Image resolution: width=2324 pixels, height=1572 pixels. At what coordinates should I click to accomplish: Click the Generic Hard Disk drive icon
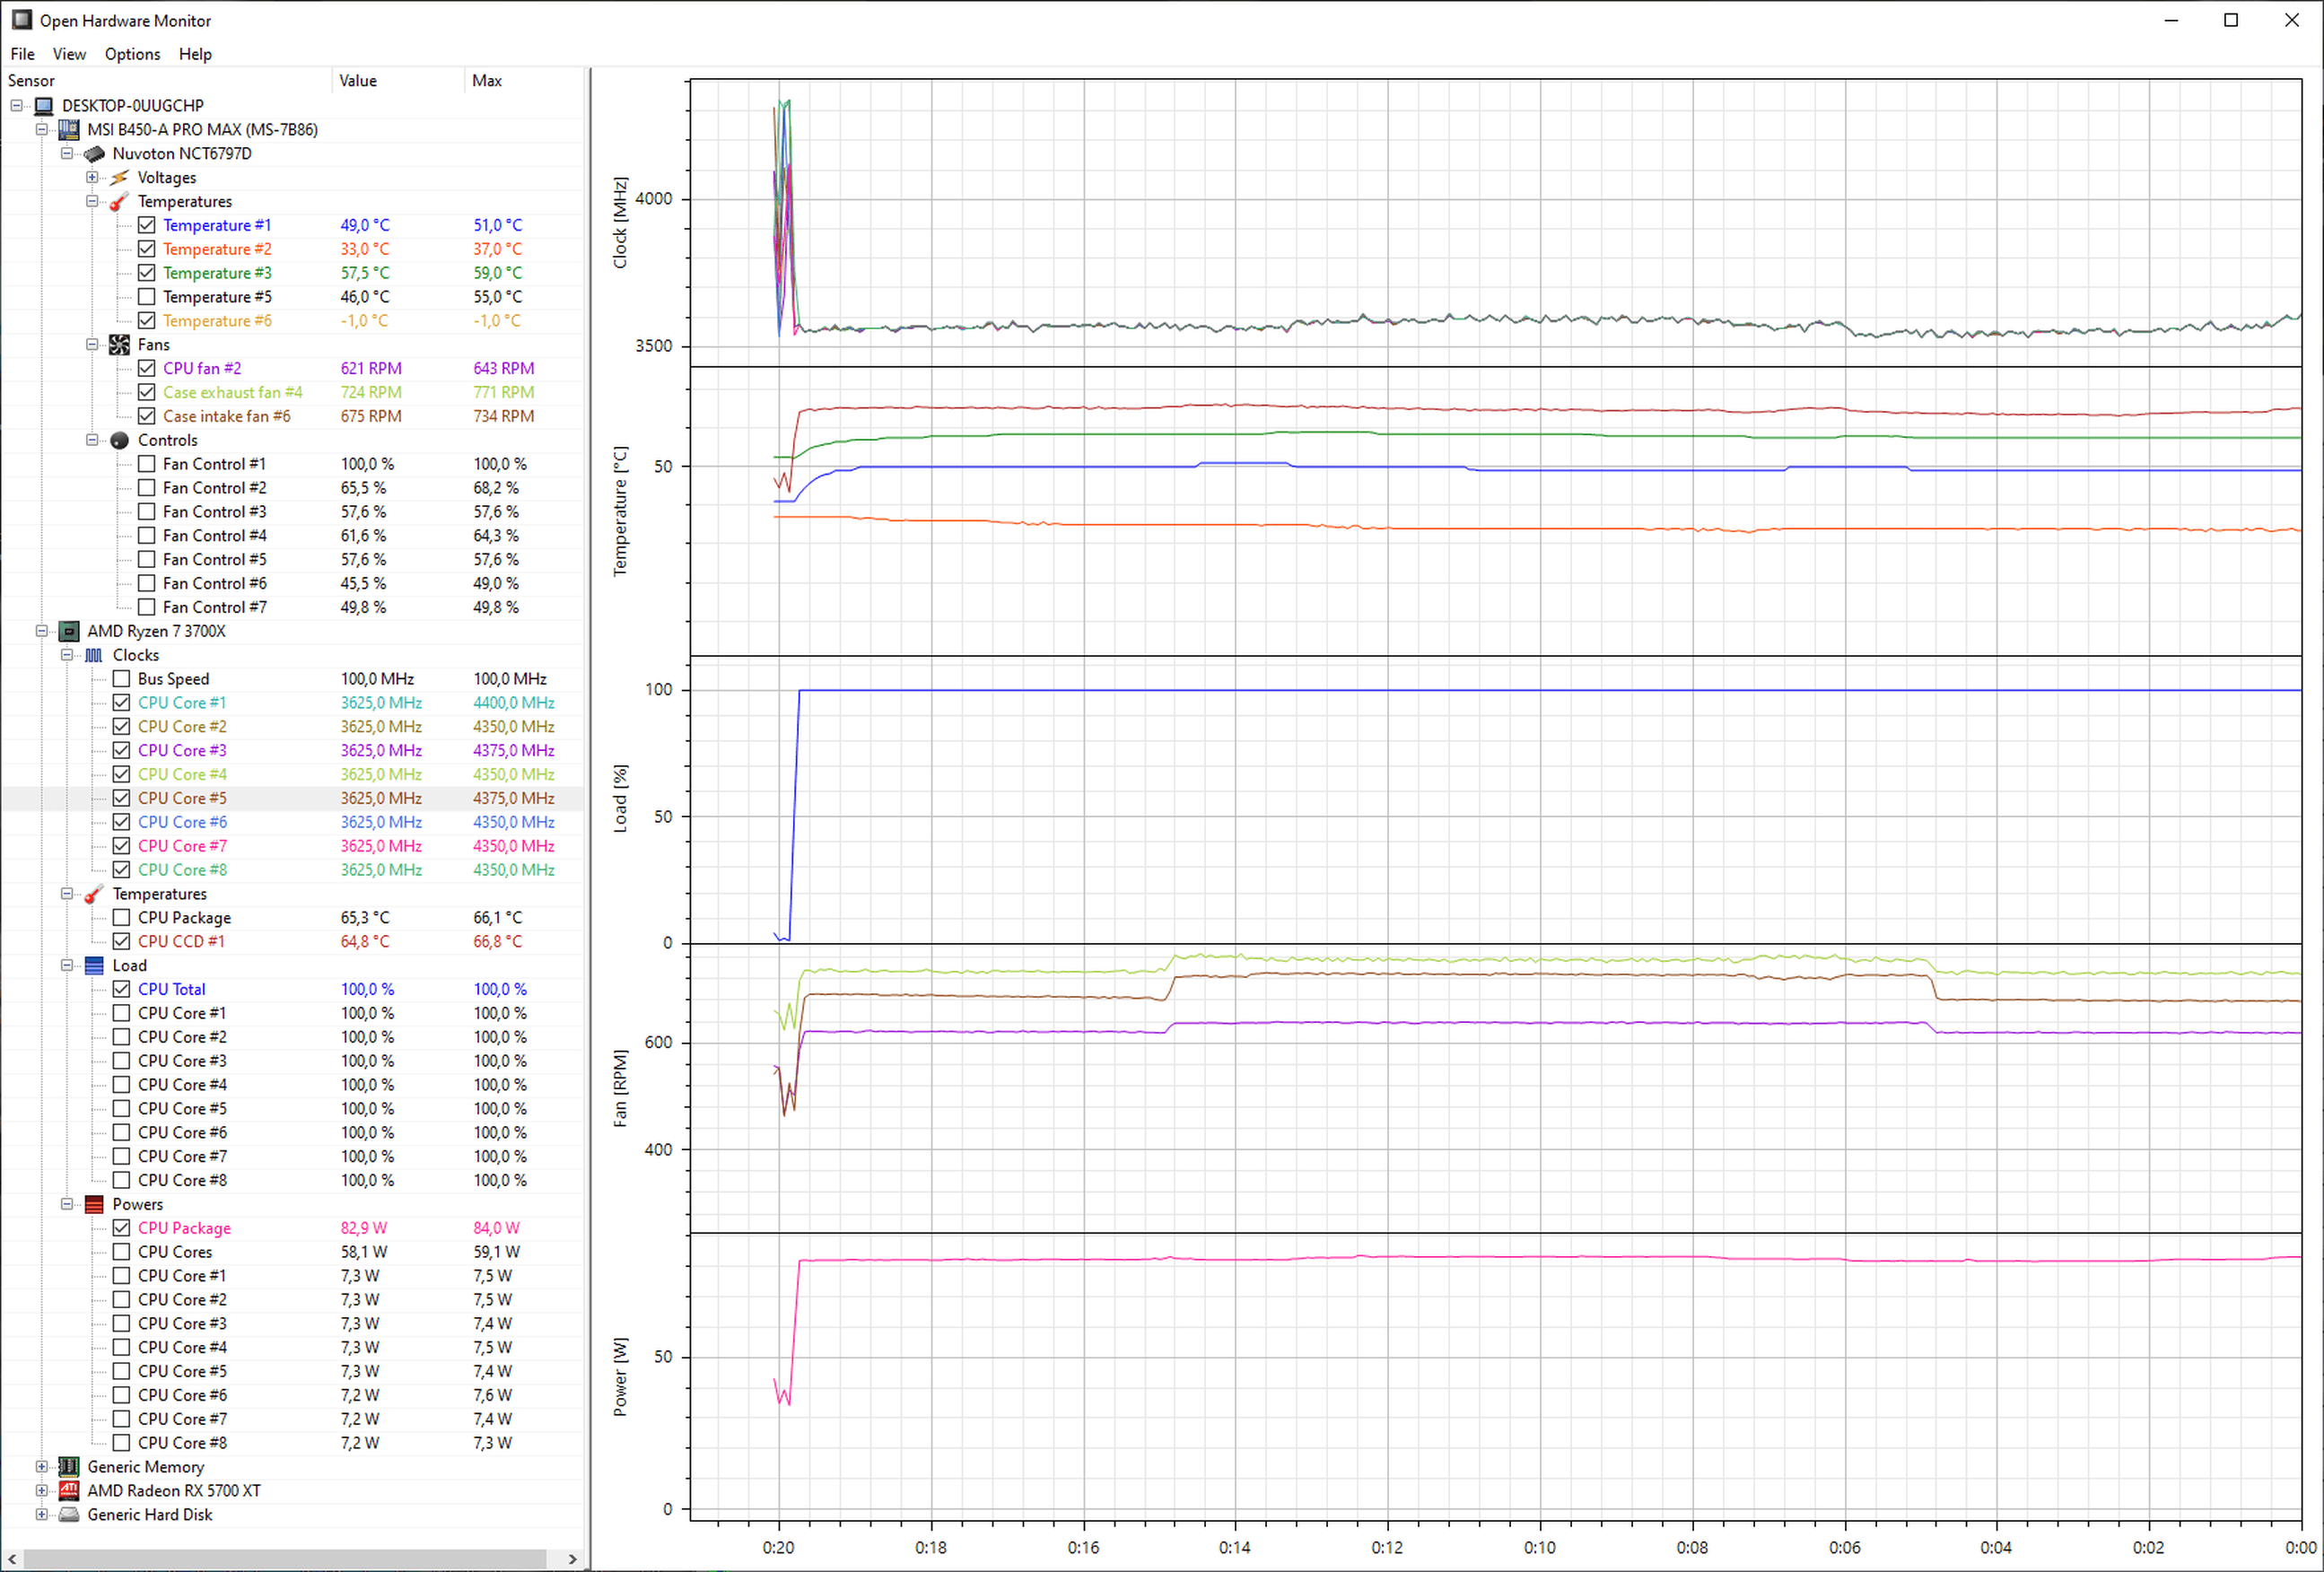coord(69,1515)
